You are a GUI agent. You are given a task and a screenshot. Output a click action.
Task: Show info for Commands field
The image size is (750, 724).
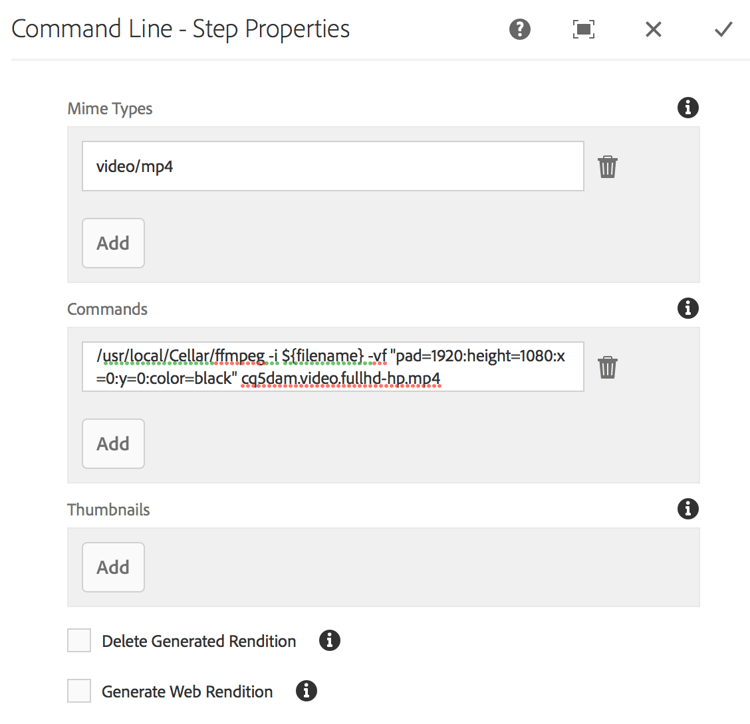[688, 308]
